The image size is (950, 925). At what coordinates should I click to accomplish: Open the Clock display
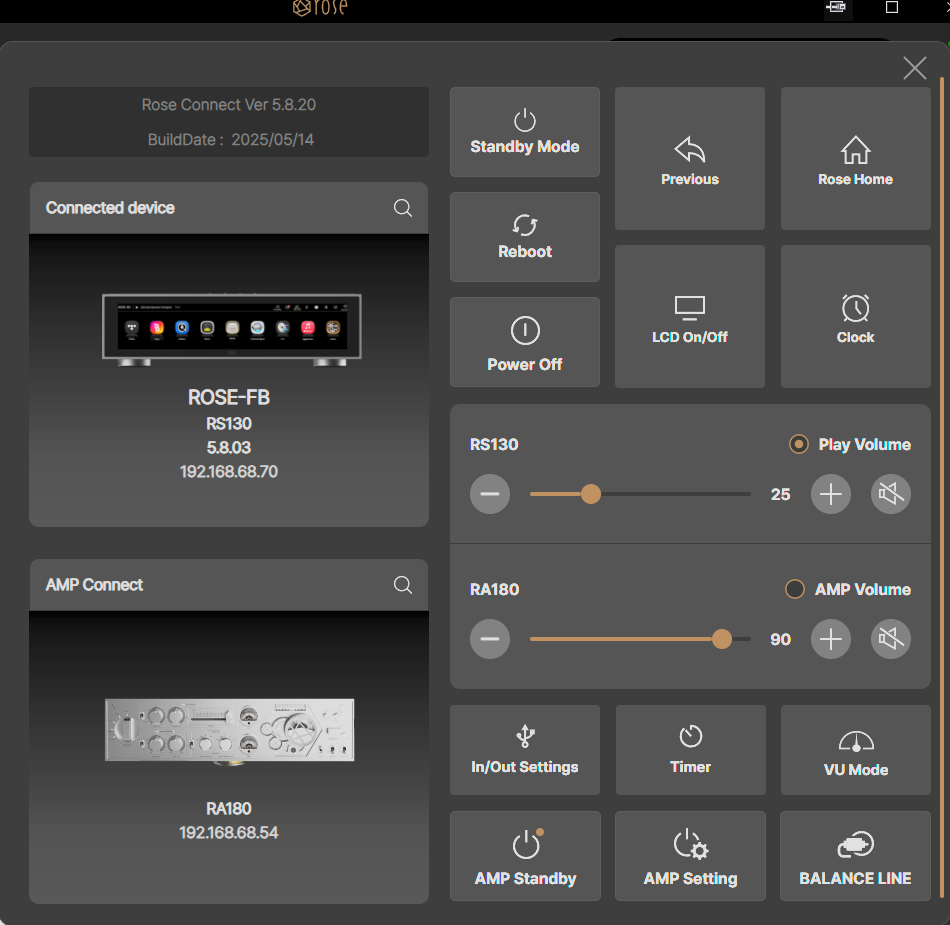point(855,316)
